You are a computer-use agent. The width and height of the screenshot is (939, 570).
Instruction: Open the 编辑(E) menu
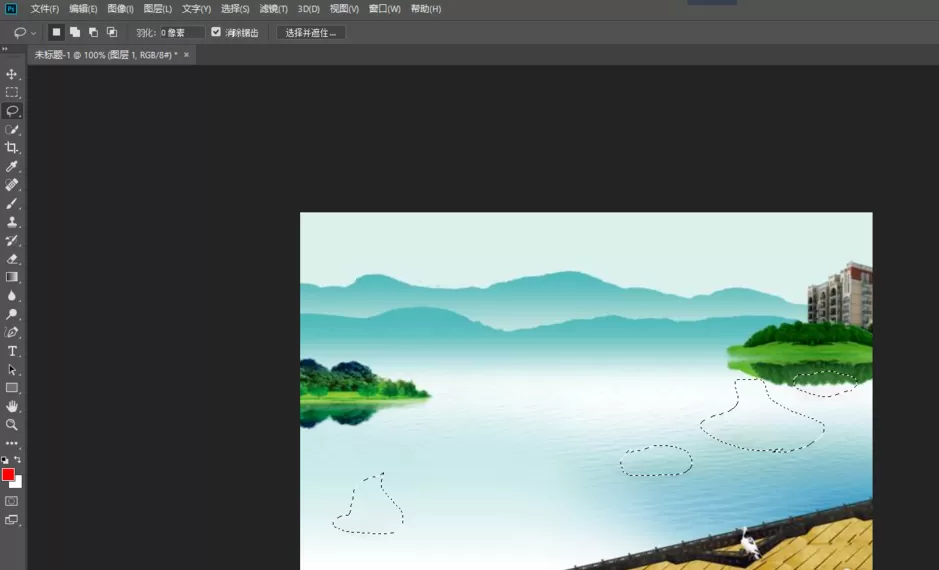point(83,9)
